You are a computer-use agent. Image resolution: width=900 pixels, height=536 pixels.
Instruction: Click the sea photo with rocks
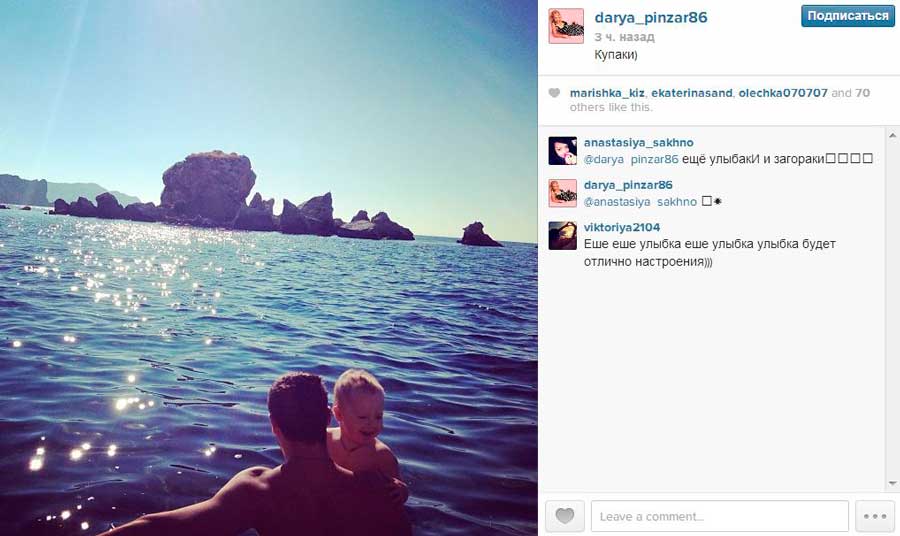coord(269,268)
